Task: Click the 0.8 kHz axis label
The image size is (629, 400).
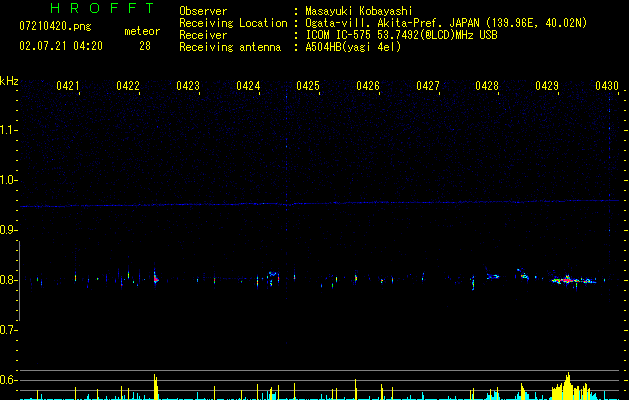Action: (x=8, y=280)
